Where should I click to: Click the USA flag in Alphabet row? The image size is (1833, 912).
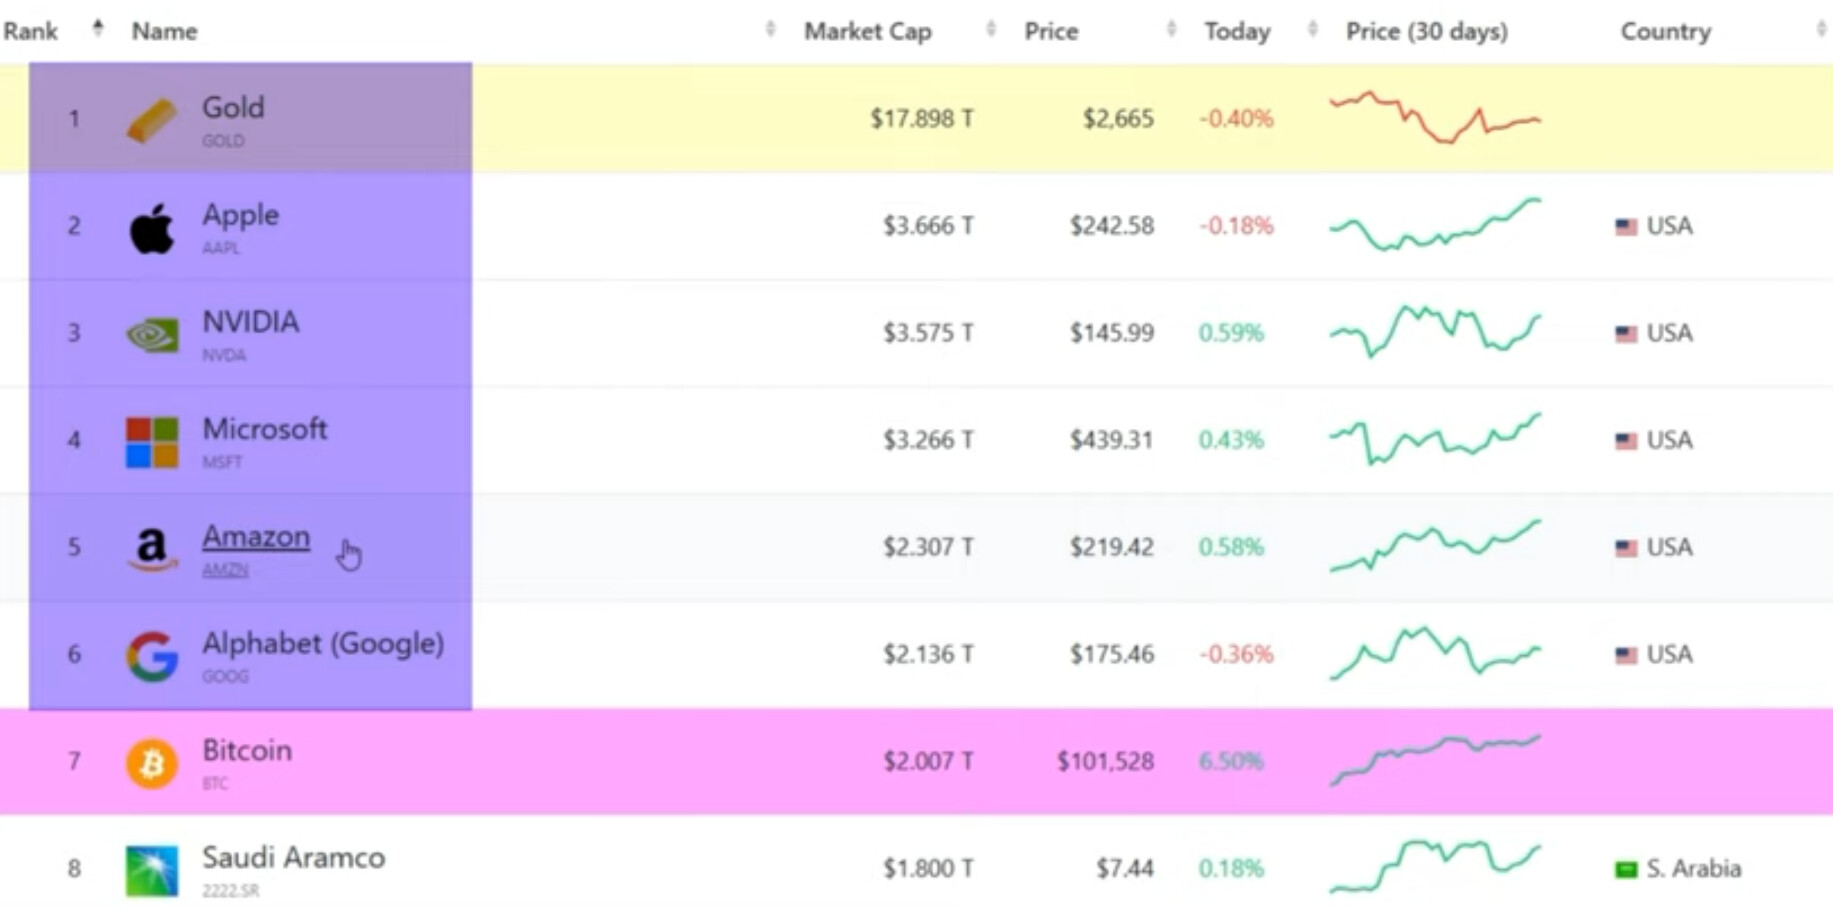(x=1626, y=655)
